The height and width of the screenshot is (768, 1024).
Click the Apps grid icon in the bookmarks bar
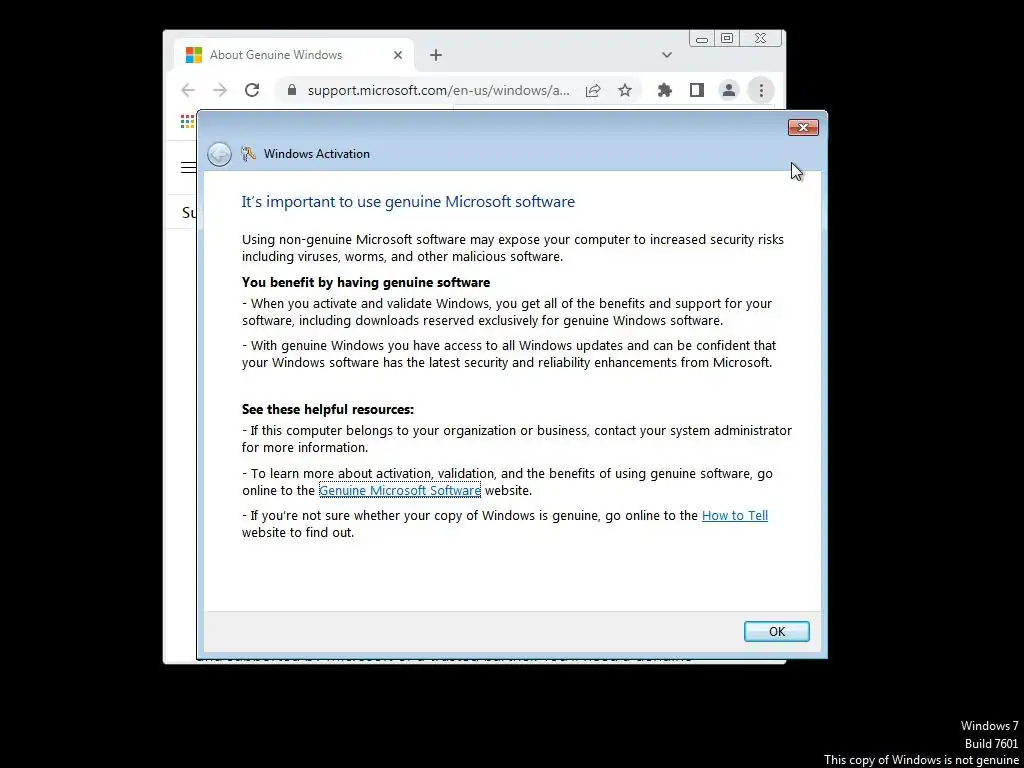(187, 121)
